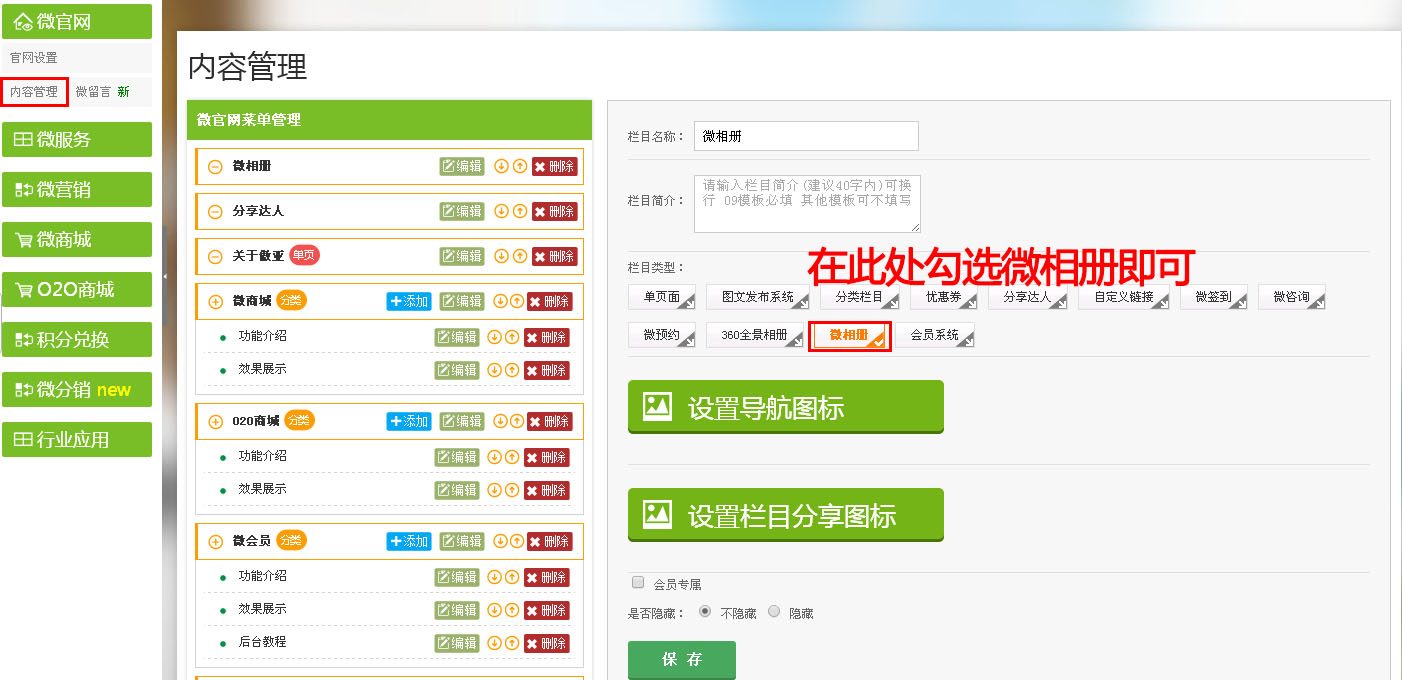This screenshot has height=680, width=1402.
Task: Click move-down arrow for 微相册 menu item
Action: click(x=501, y=166)
